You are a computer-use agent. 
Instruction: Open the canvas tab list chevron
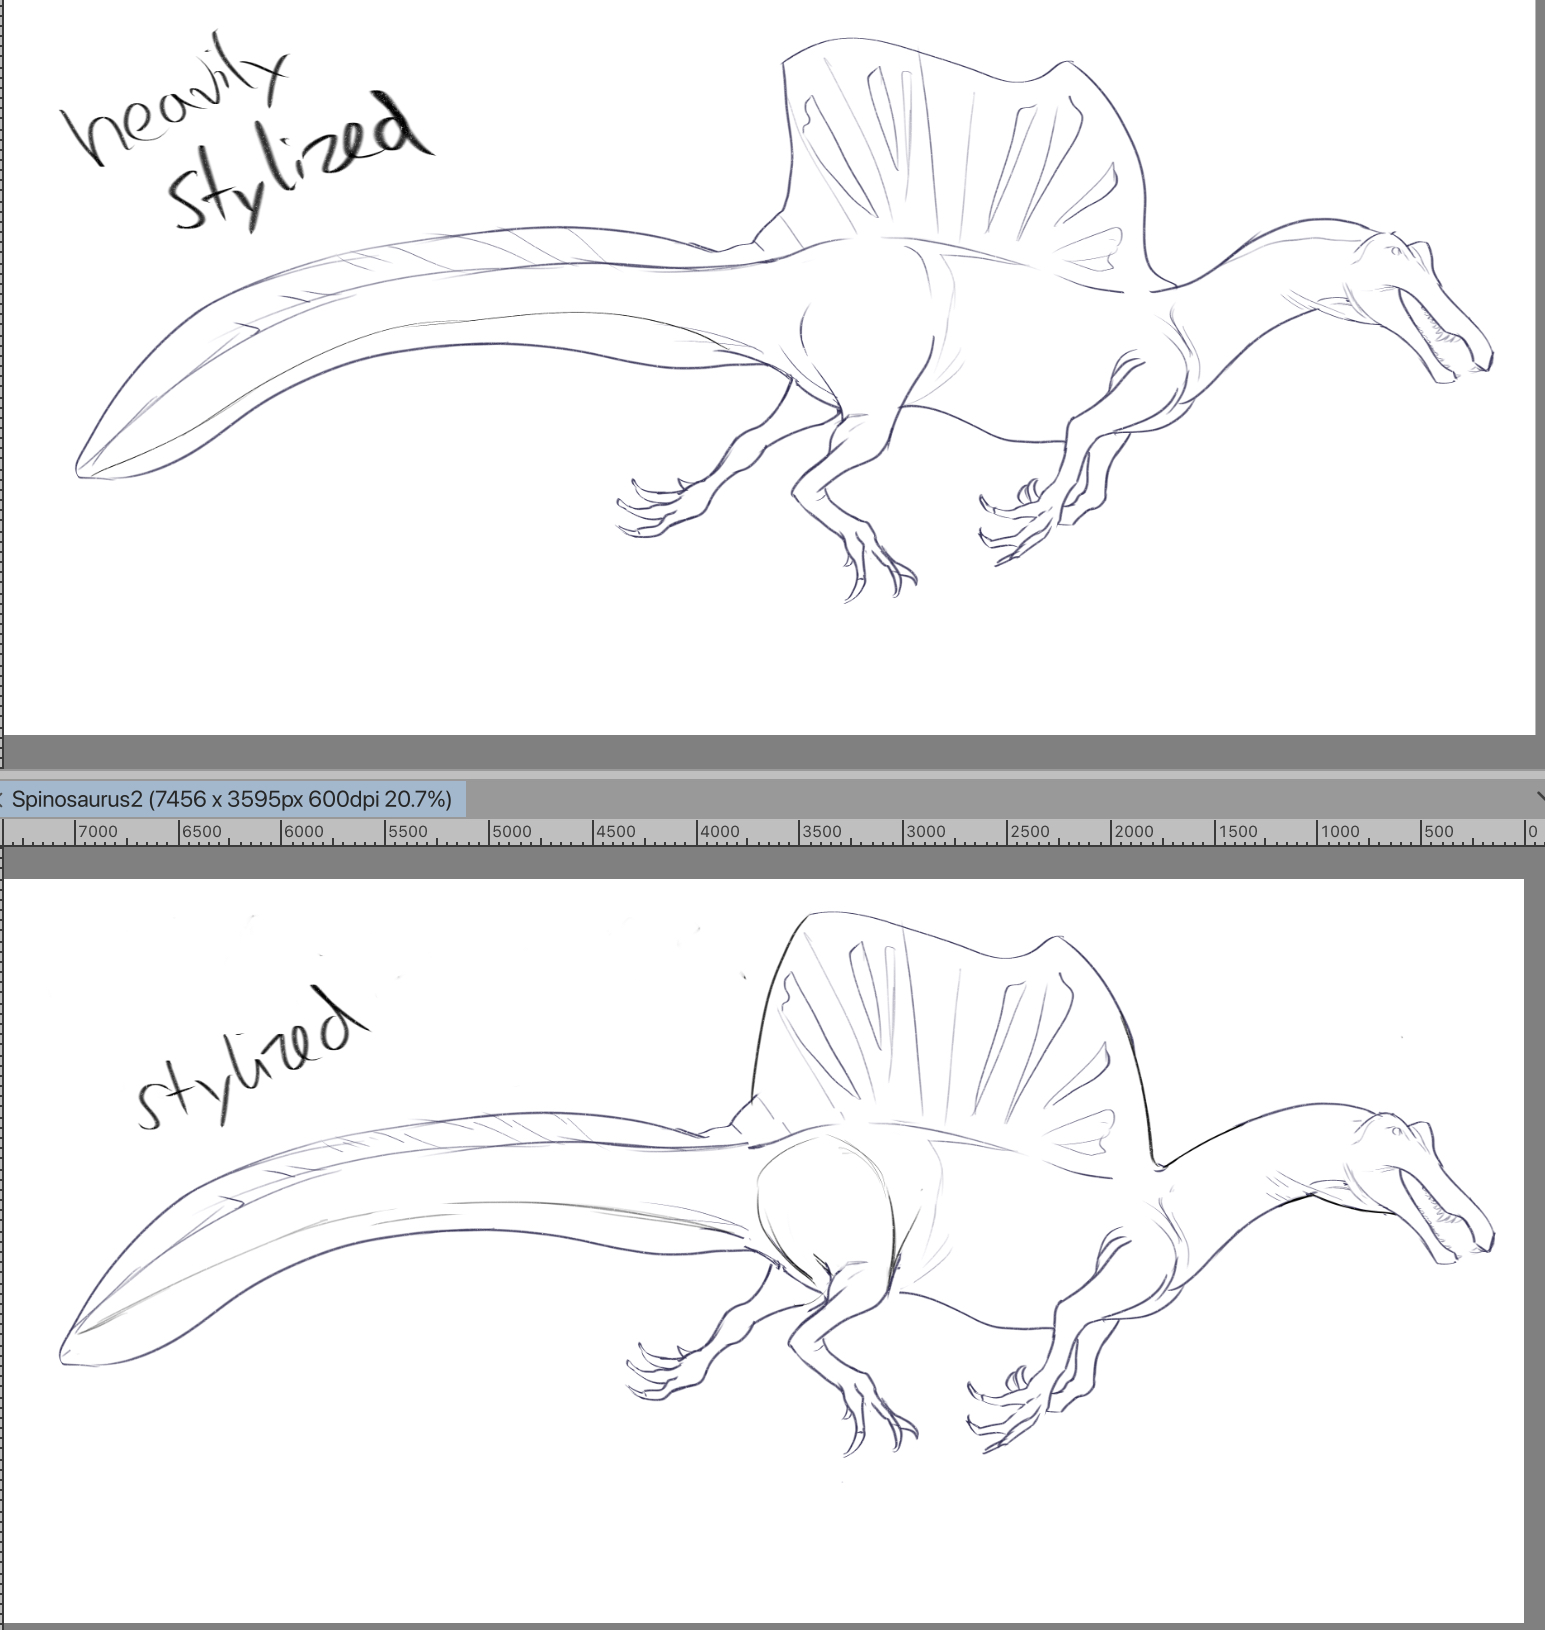pos(1538,798)
